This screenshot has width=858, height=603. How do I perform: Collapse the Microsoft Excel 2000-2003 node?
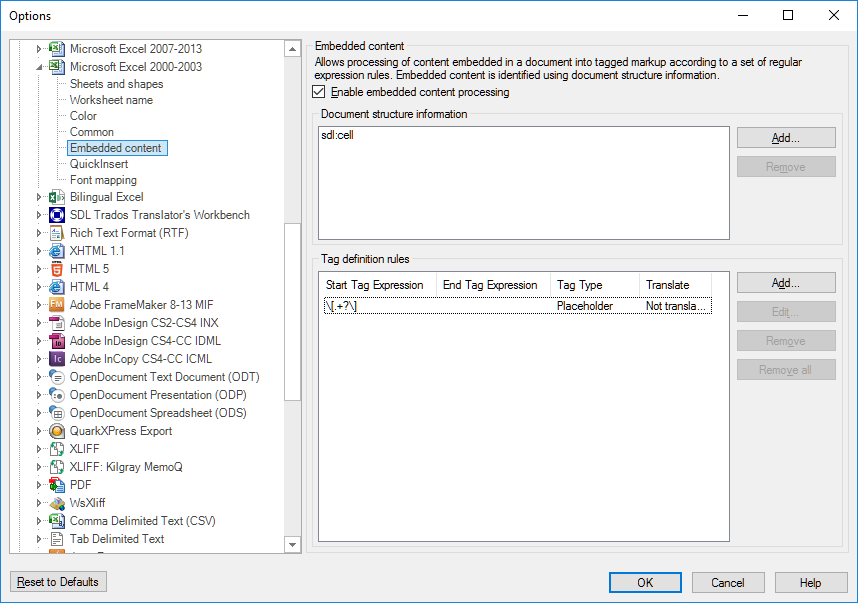(39, 67)
